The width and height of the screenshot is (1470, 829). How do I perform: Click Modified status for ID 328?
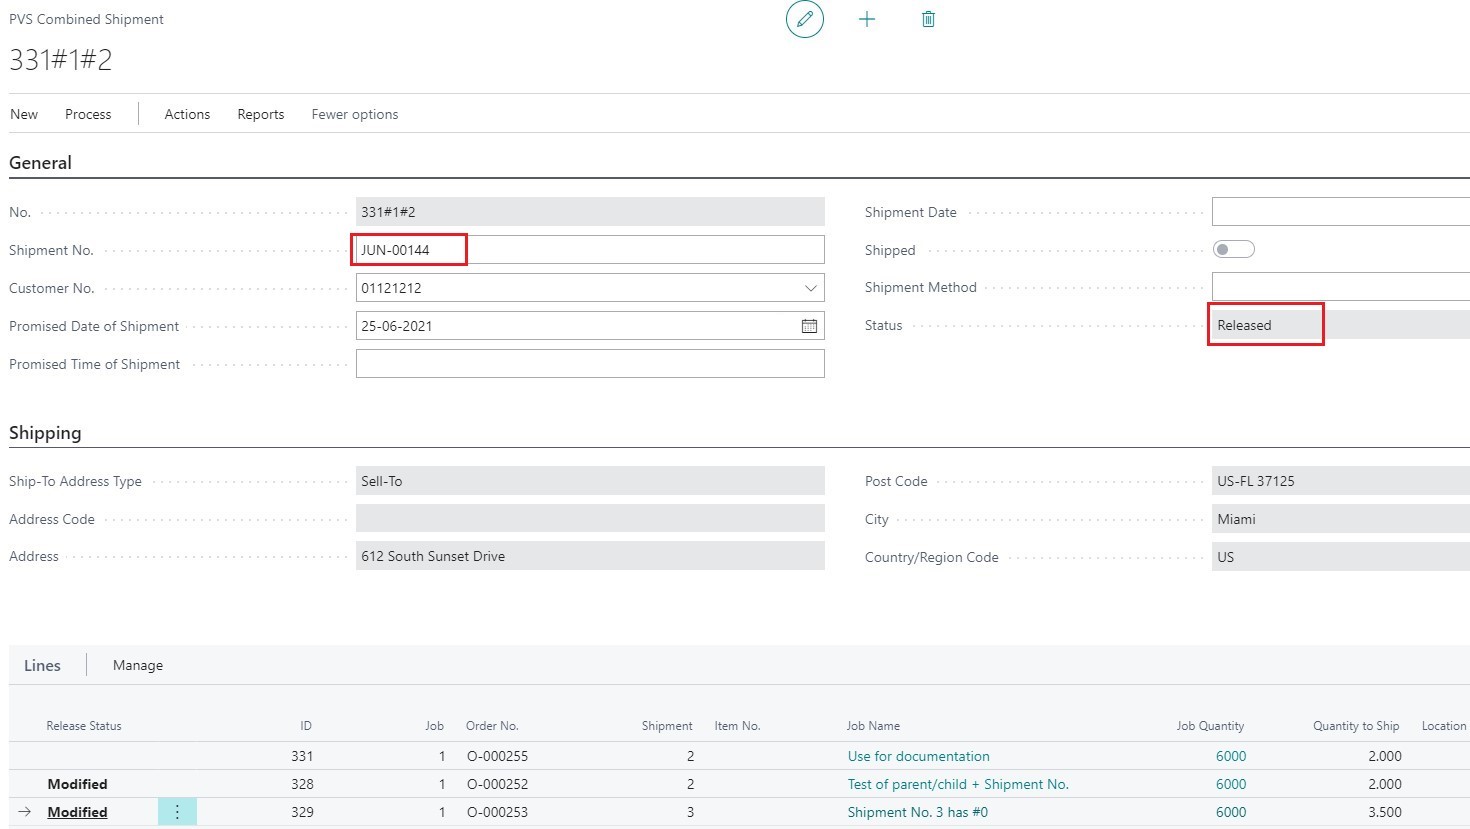(77, 784)
